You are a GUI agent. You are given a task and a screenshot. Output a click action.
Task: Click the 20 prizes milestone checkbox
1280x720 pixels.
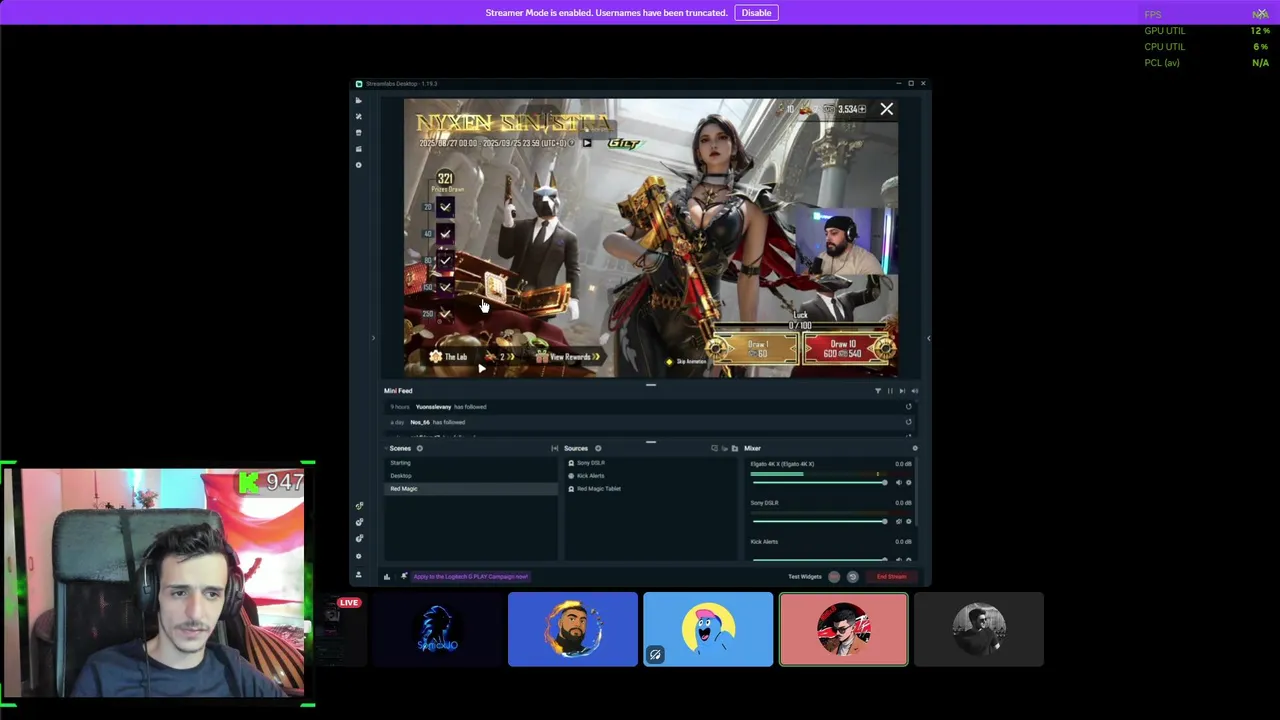click(445, 207)
